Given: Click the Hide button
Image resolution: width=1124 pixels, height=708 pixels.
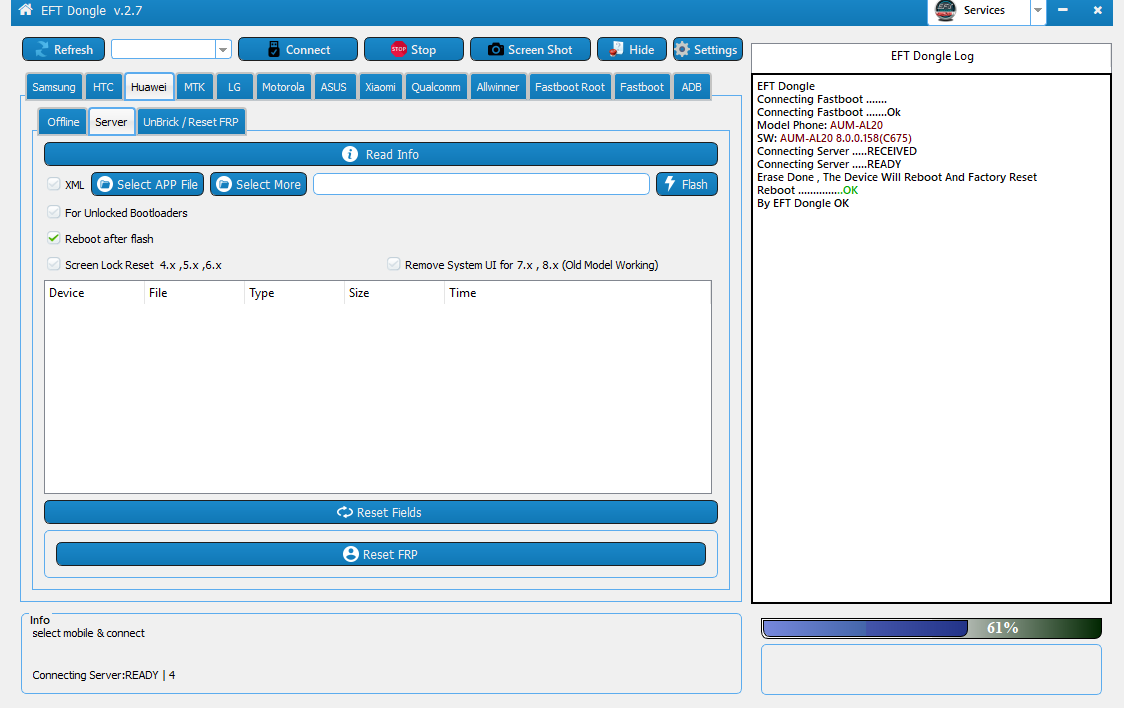Looking at the screenshot, I should pyautogui.click(x=631, y=49).
